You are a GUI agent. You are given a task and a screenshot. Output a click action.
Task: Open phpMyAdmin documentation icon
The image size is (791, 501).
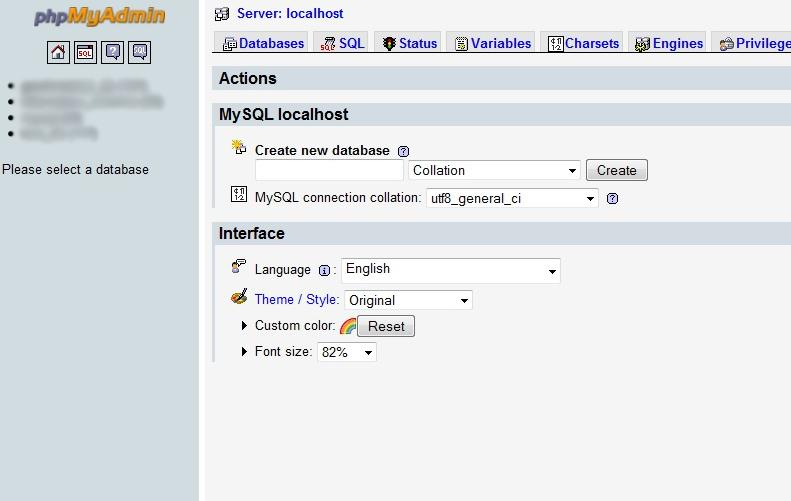pyautogui.click(x=112, y=52)
